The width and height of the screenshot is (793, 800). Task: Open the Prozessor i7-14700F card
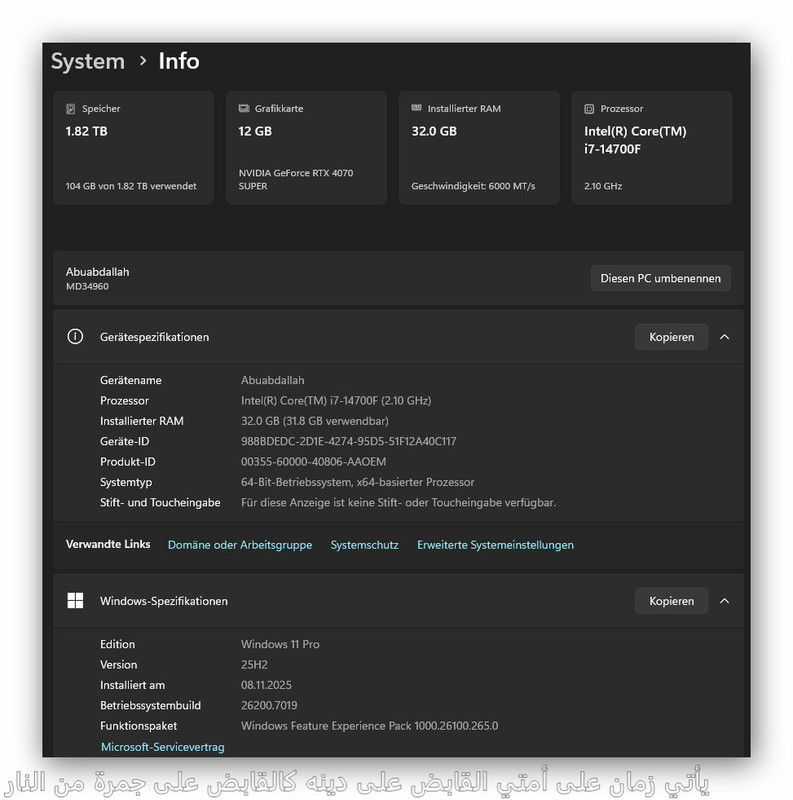coord(652,147)
